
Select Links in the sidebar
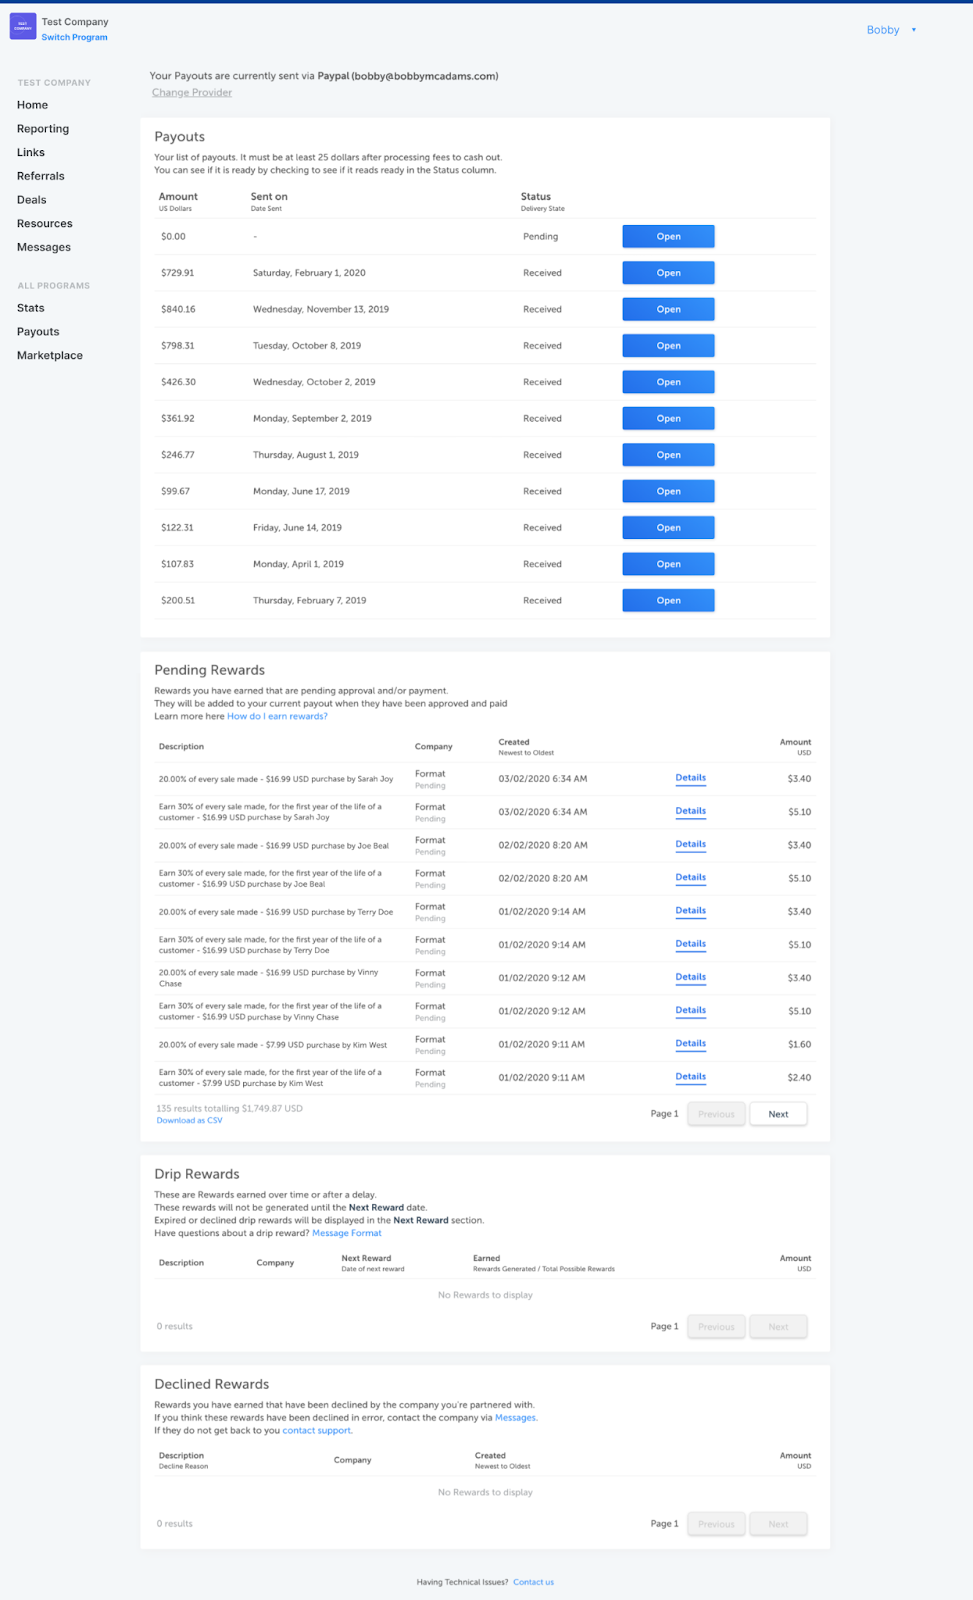coord(31,152)
